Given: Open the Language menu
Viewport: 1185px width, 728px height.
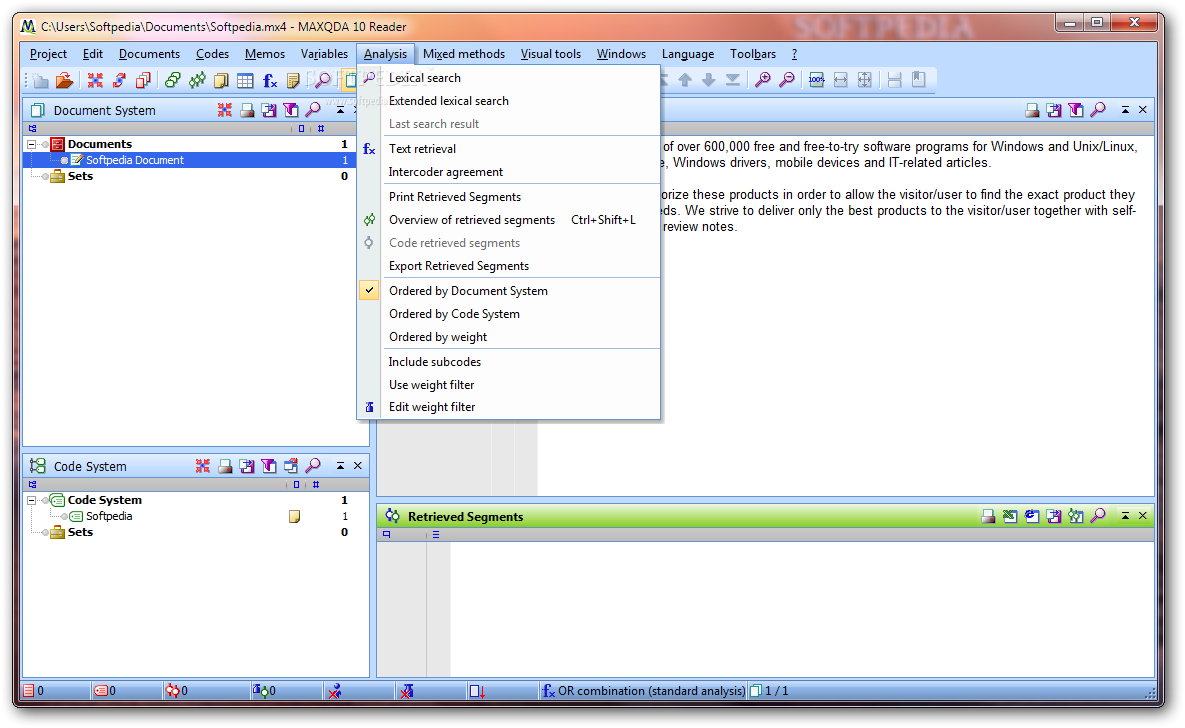Looking at the screenshot, I should click(x=688, y=54).
